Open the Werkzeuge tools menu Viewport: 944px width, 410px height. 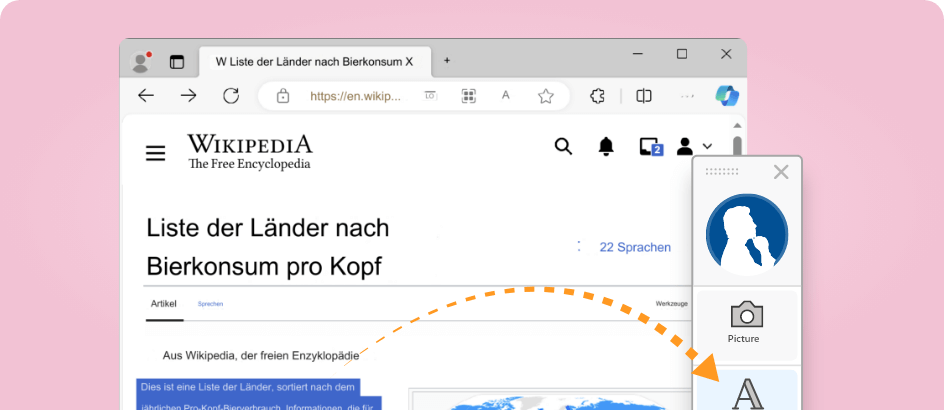tap(672, 304)
